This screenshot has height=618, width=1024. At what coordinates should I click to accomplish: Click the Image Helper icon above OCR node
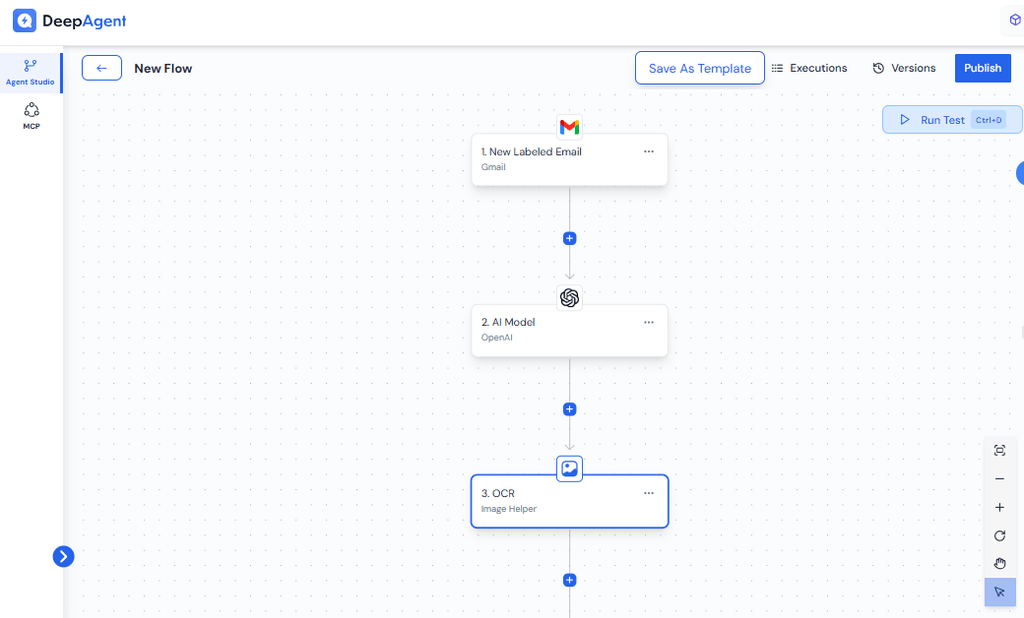pos(569,468)
